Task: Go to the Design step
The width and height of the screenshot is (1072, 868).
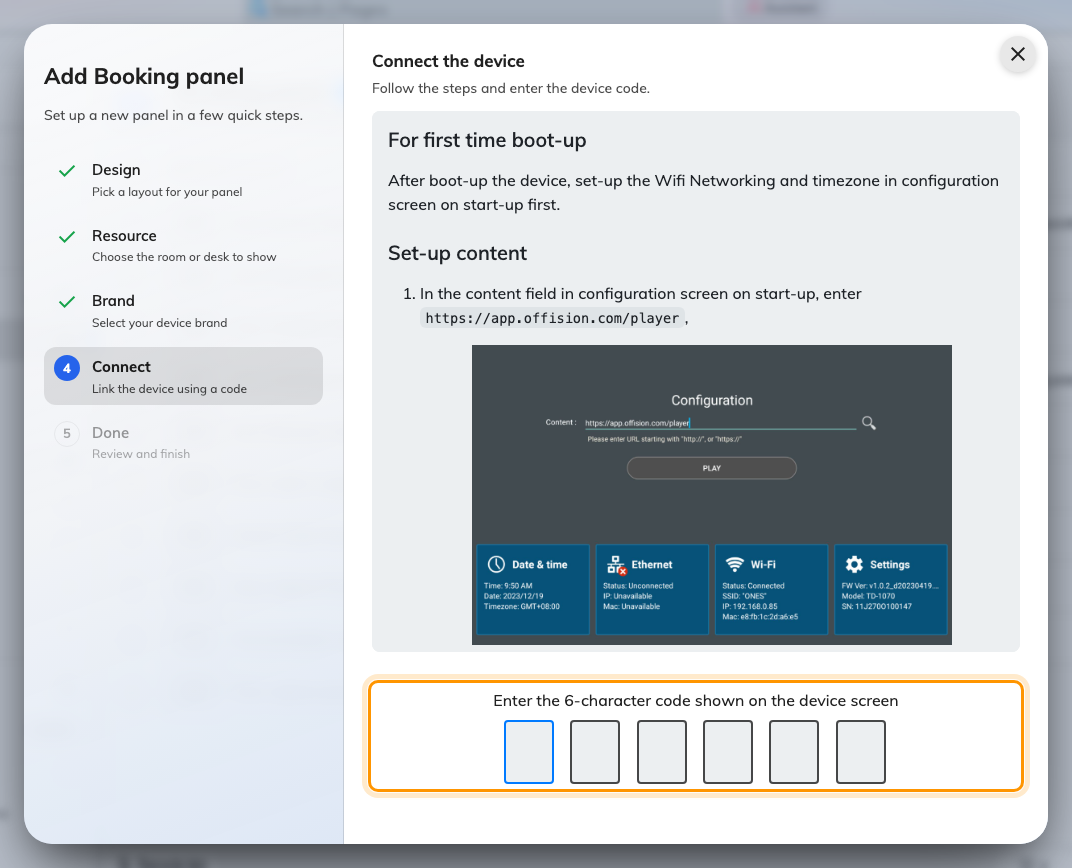Action: click(x=183, y=180)
